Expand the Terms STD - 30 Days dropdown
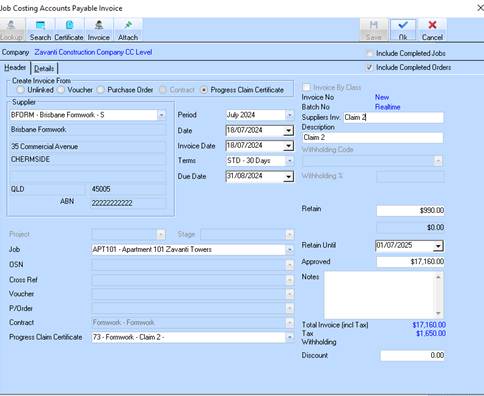484x396 pixels. pyautogui.click(x=289, y=161)
